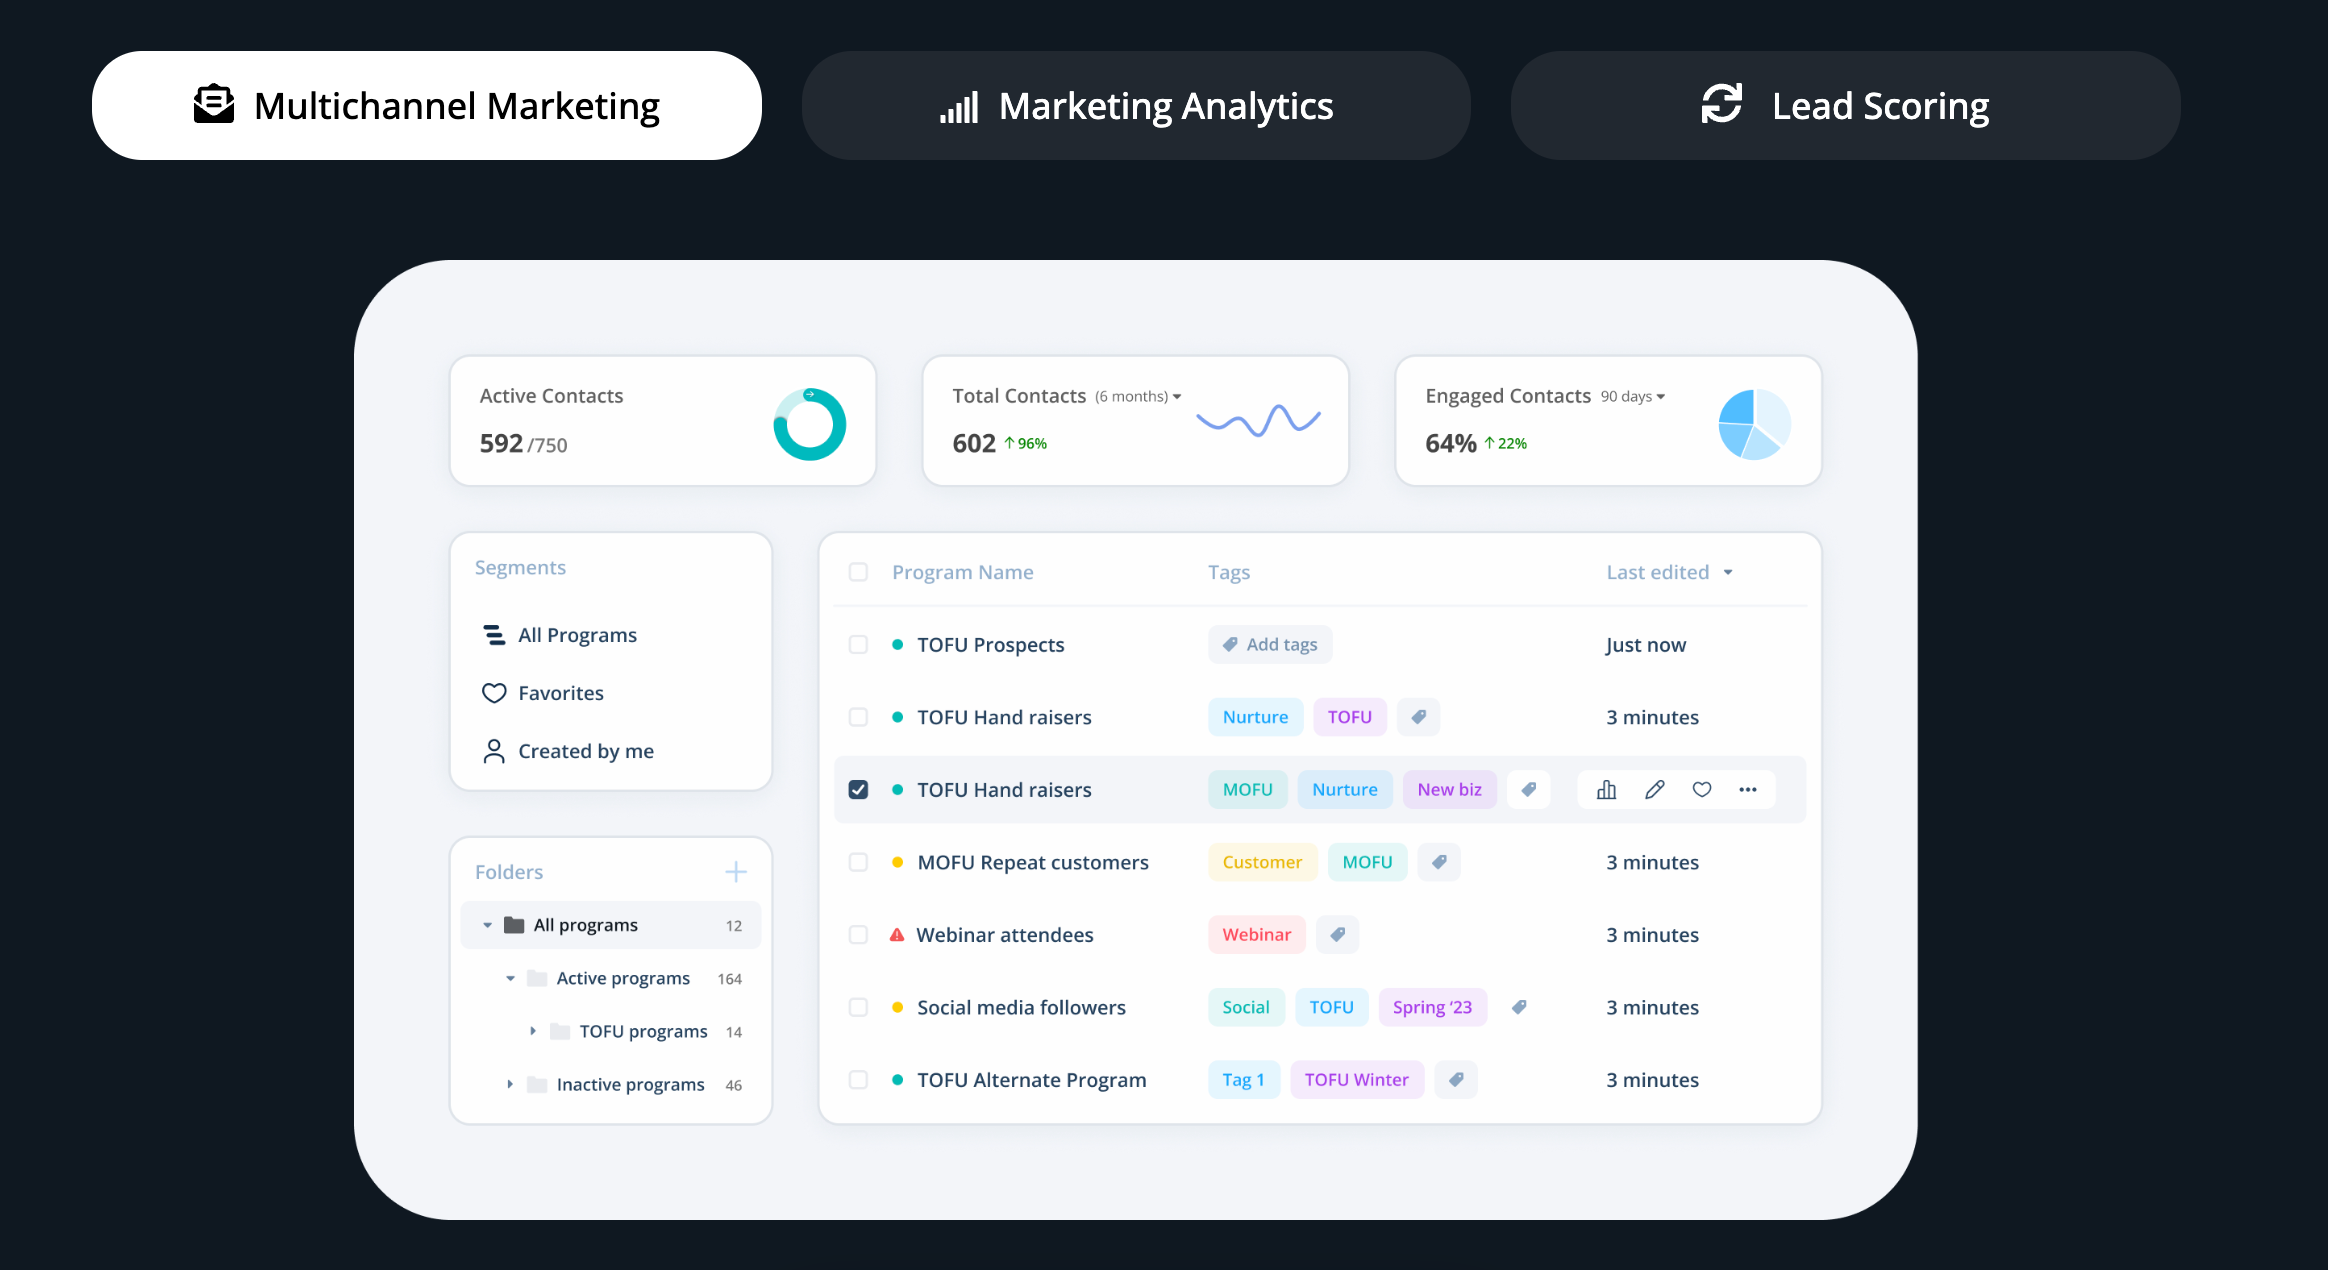
Task: Click tag icon in Webinar attendees row
Action: [x=1337, y=935]
